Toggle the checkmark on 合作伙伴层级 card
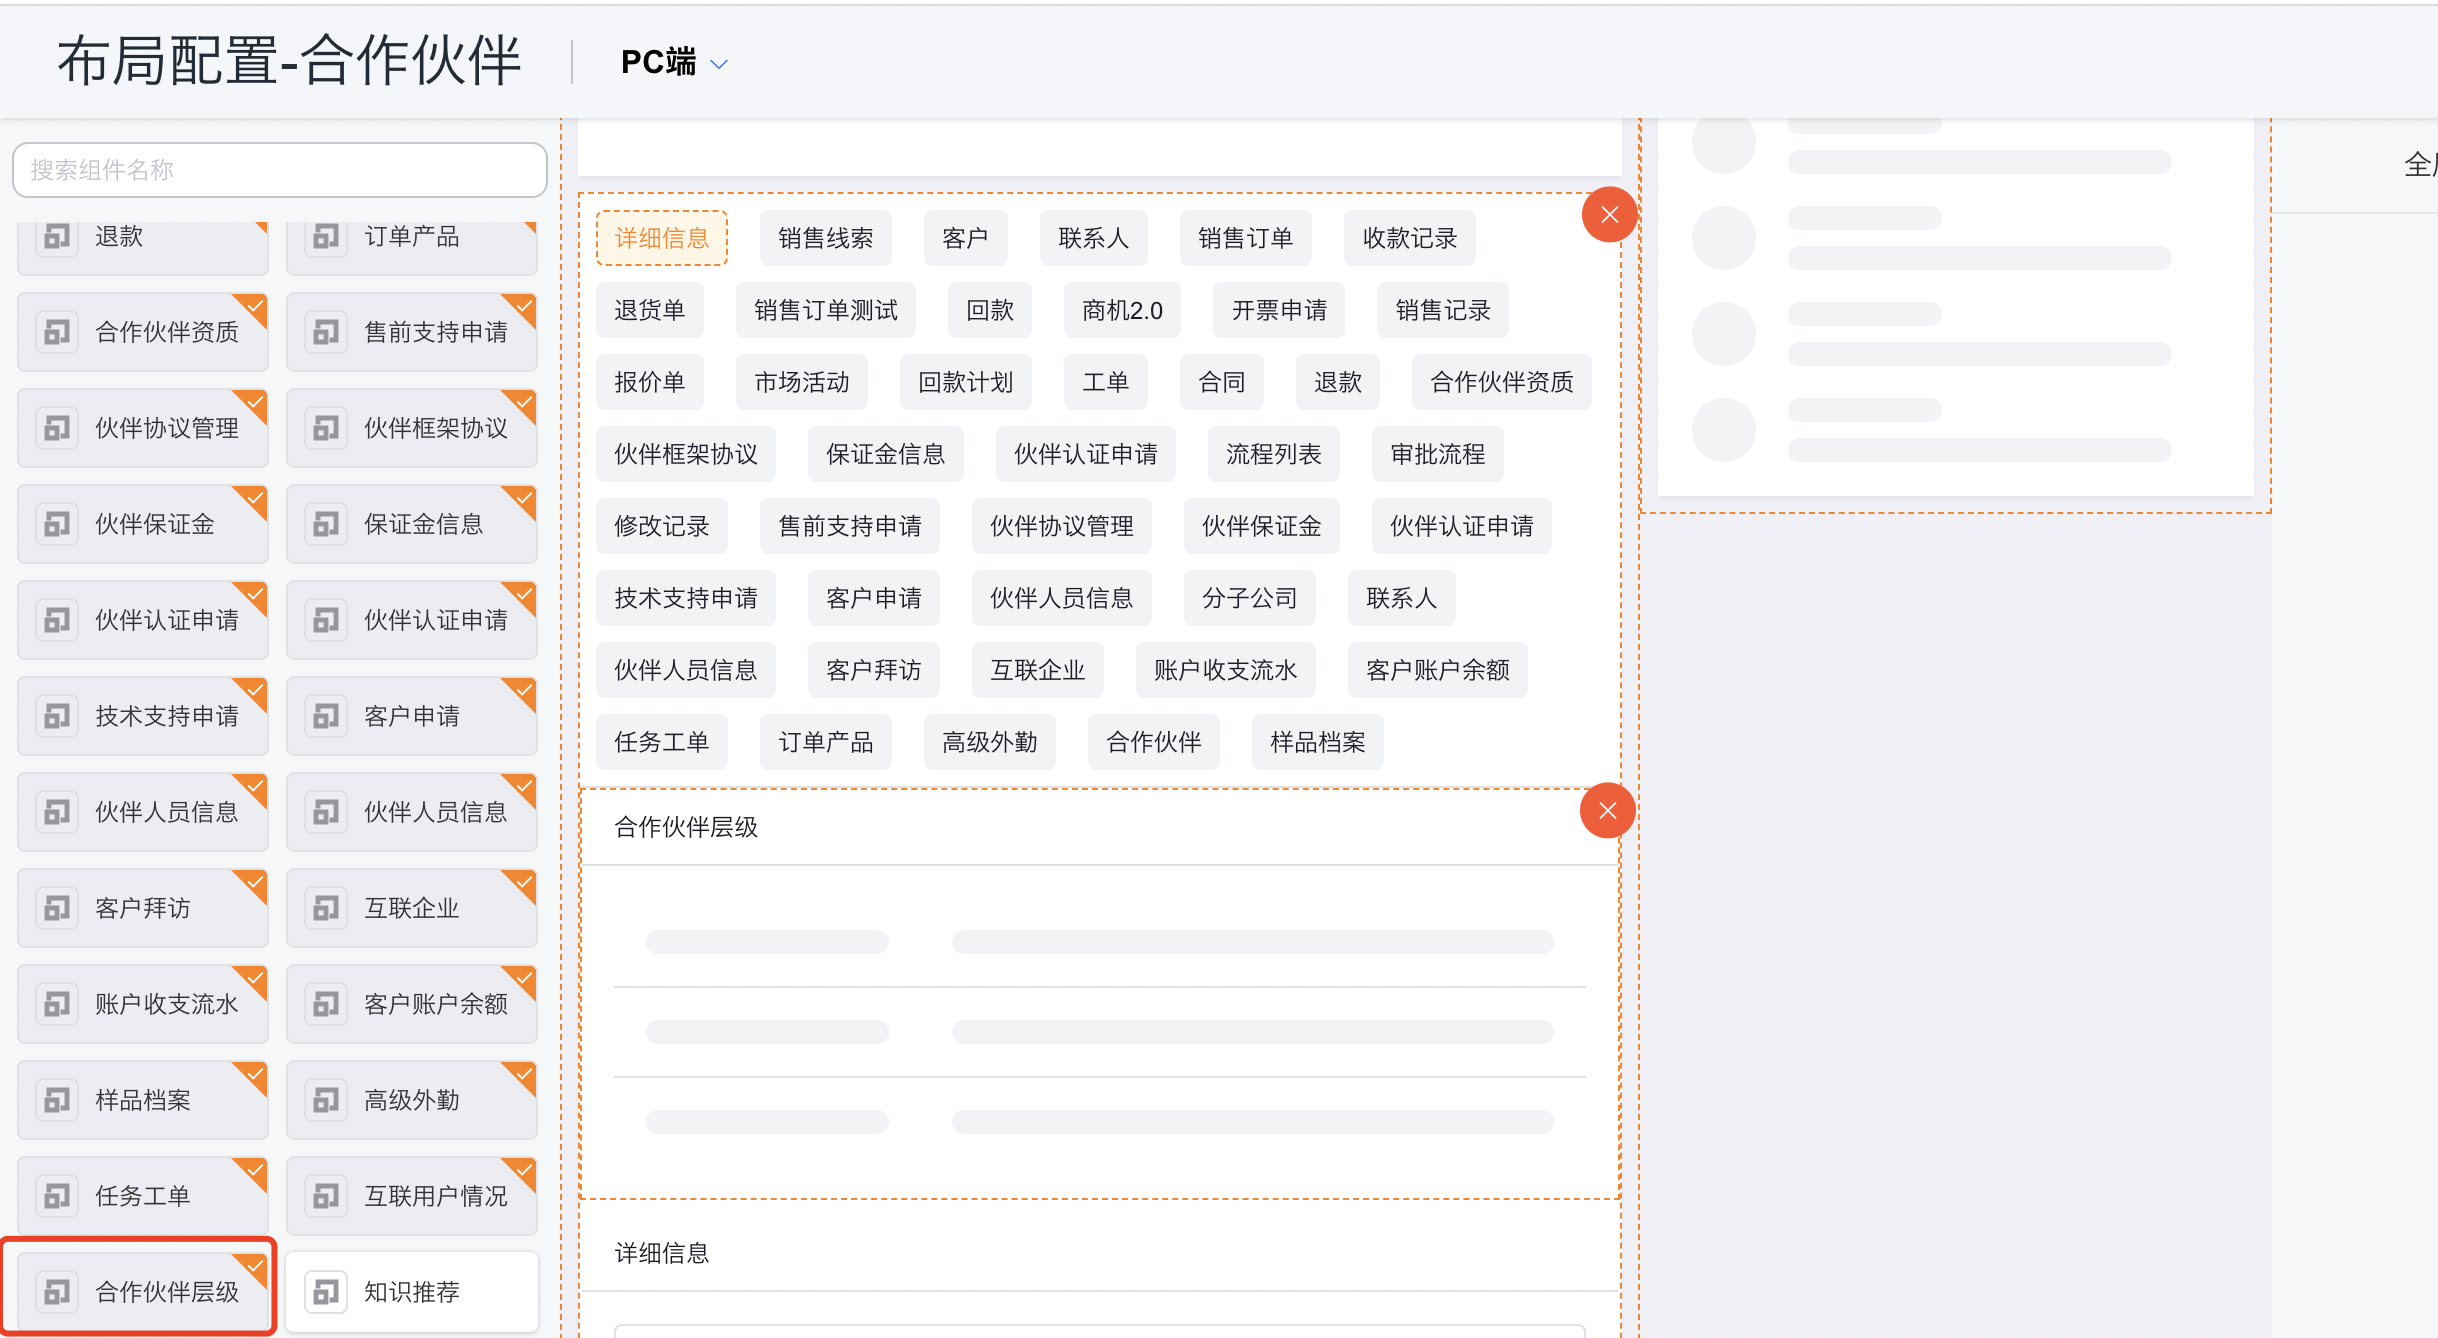 click(254, 1266)
